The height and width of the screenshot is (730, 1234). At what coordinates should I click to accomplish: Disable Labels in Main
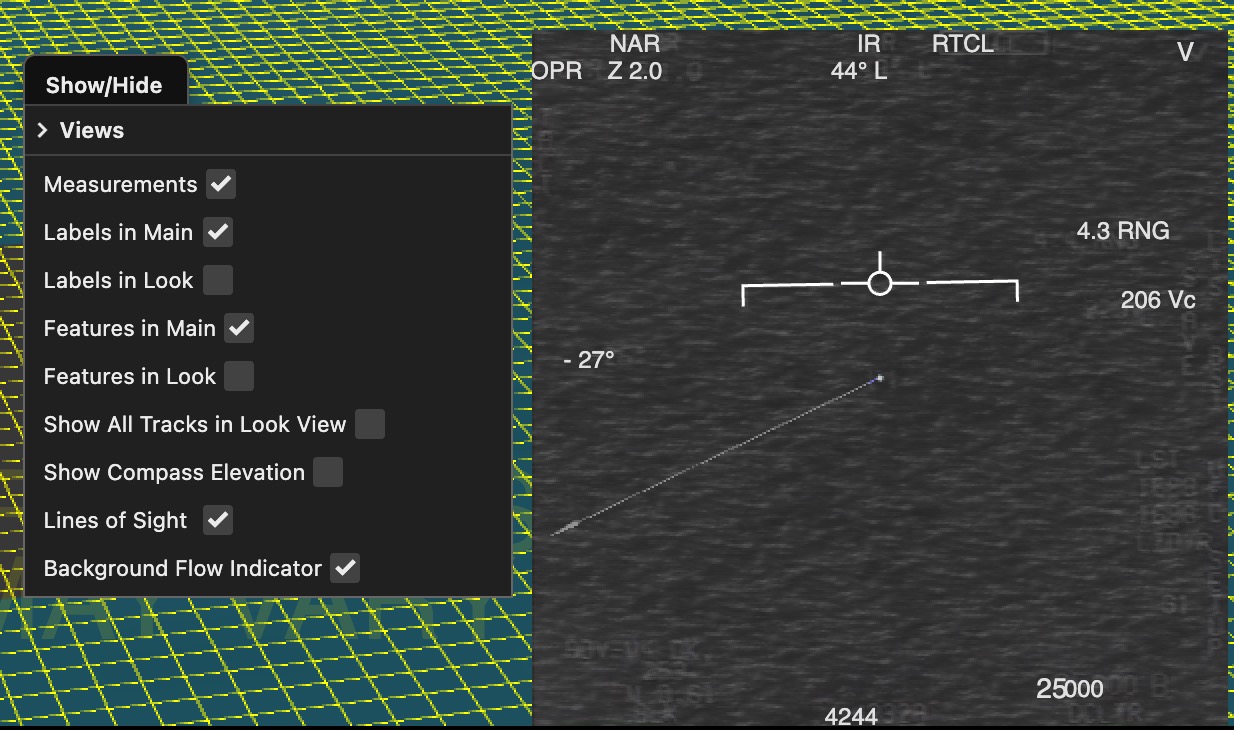pyautogui.click(x=218, y=232)
